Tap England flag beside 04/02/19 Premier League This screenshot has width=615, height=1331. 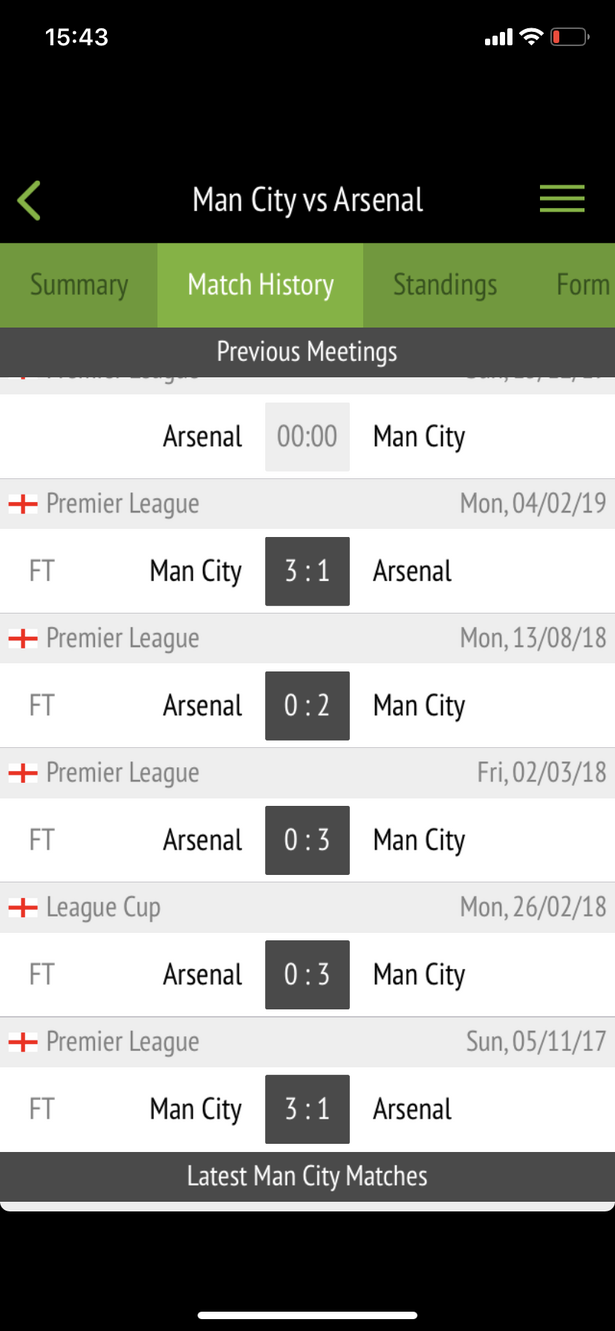(x=22, y=504)
